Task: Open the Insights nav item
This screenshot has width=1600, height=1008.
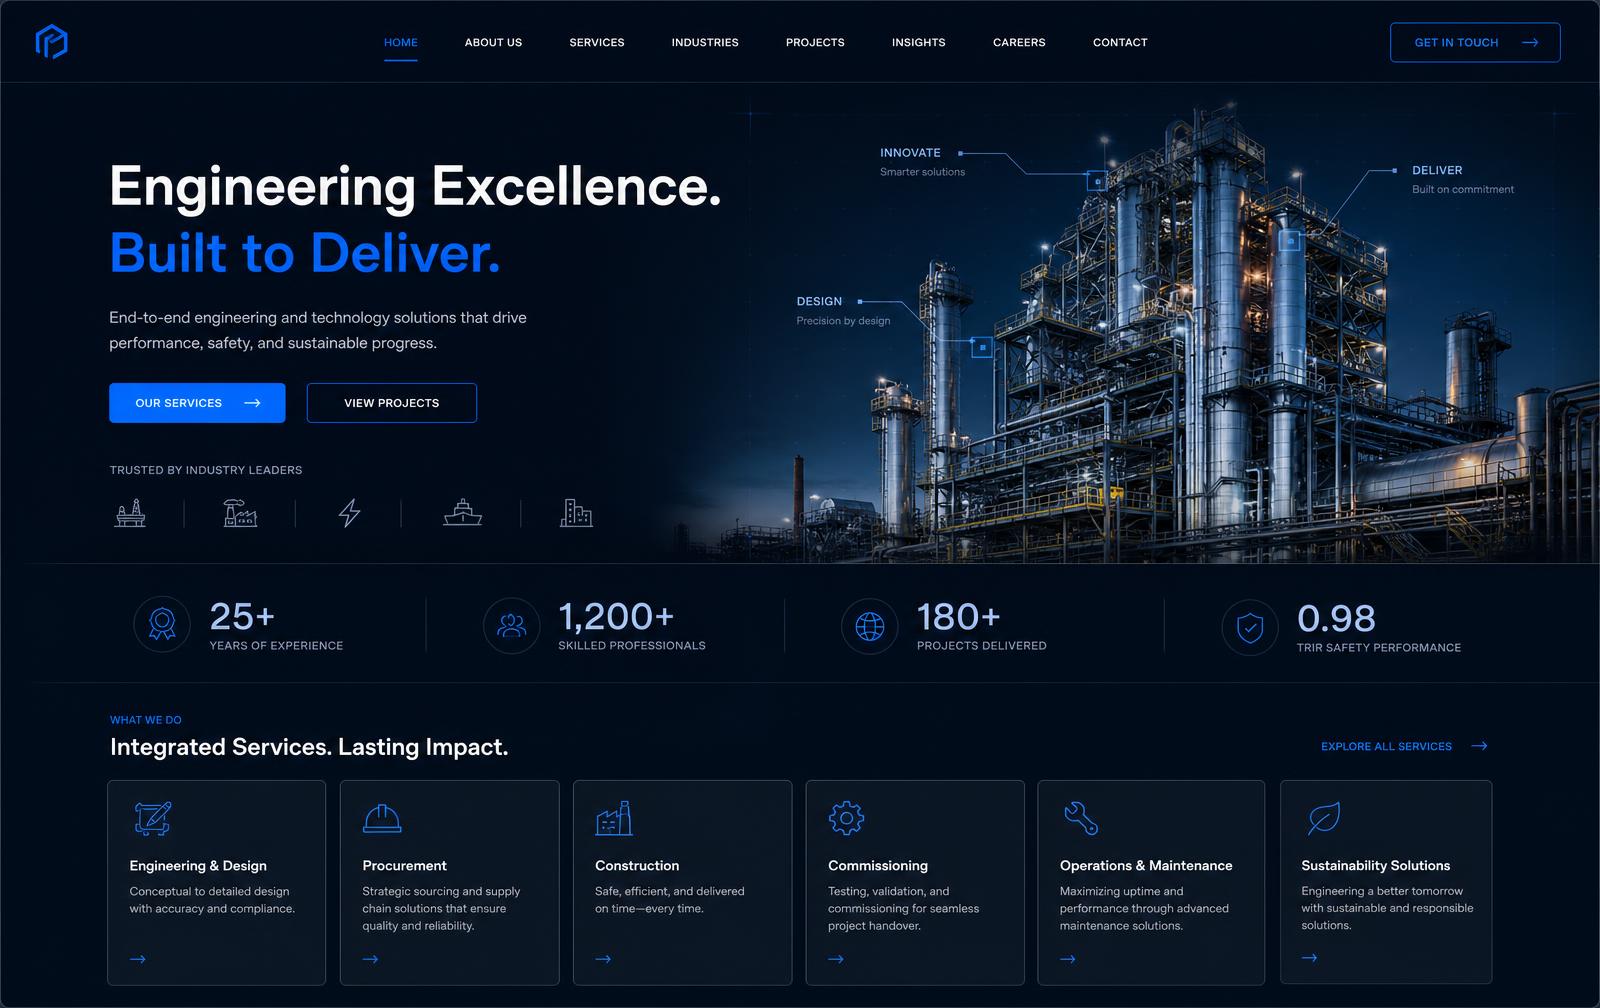Action: (919, 42)
